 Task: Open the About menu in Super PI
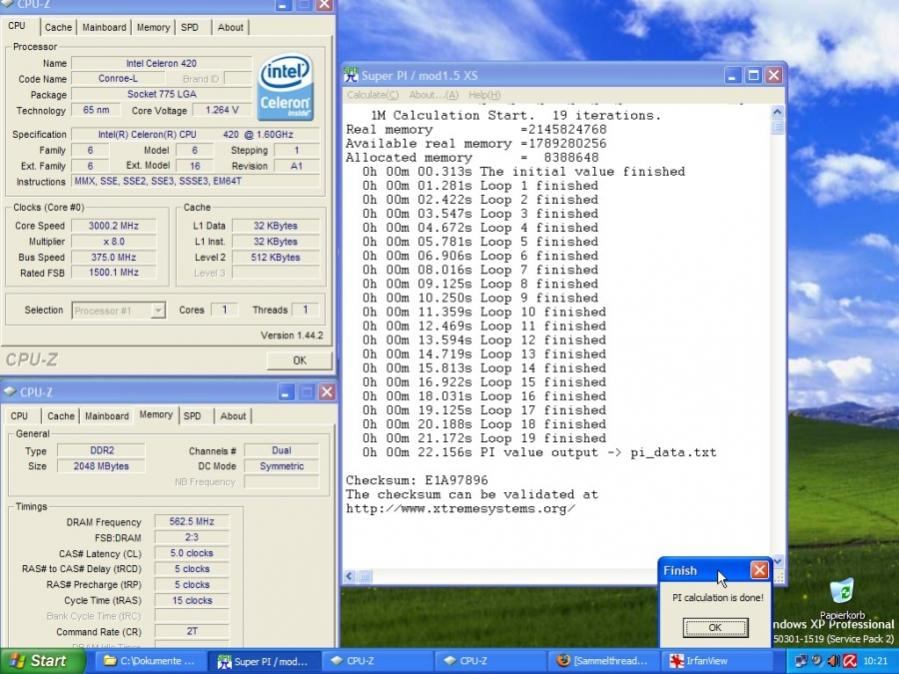tap(433, 95)
